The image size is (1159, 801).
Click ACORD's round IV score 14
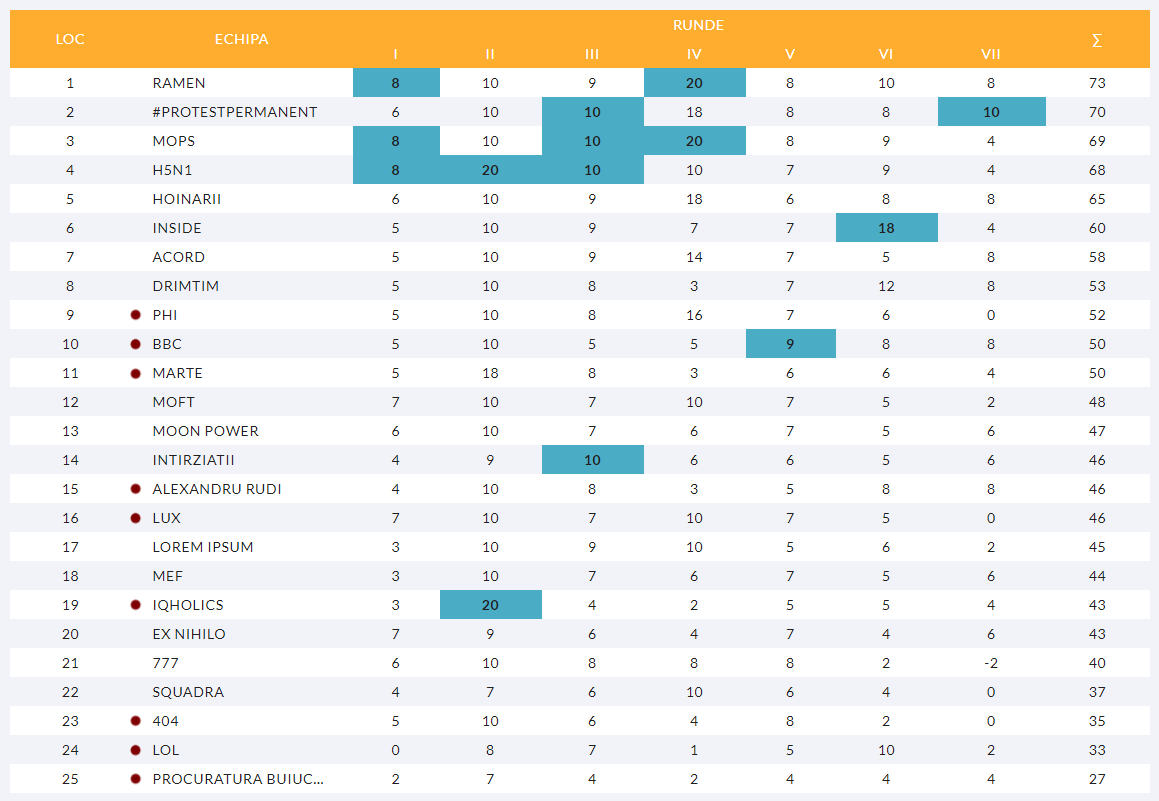[694, 257]
